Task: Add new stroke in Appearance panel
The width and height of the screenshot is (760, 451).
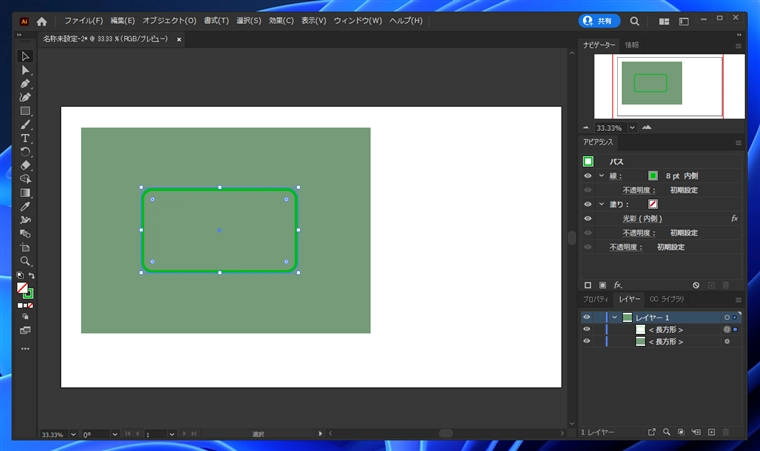Action: coord(587,285)
